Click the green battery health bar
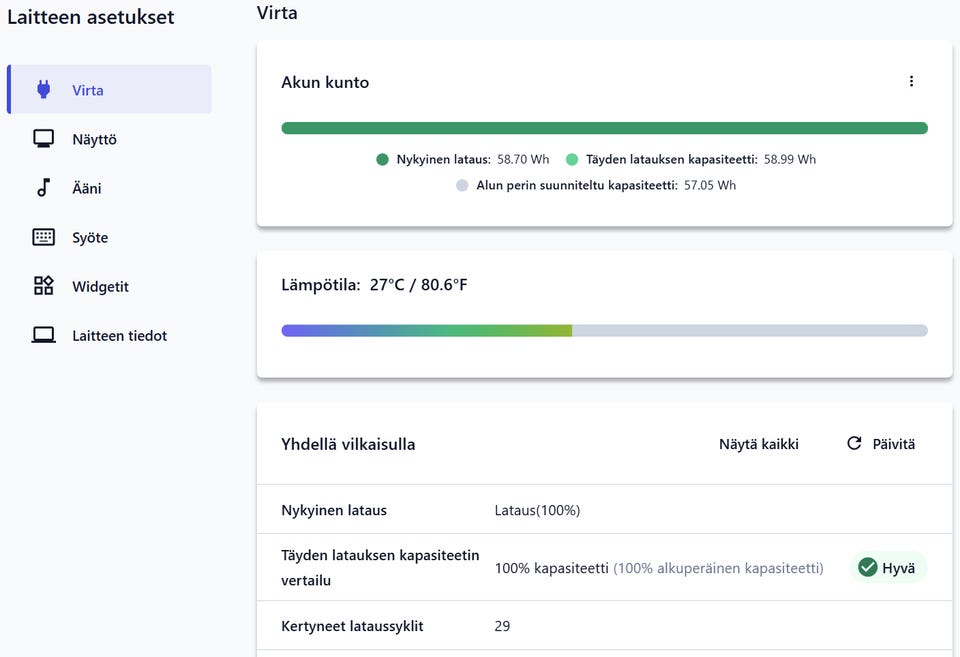This screenshot has width=960, height=657. click(604, 128)
